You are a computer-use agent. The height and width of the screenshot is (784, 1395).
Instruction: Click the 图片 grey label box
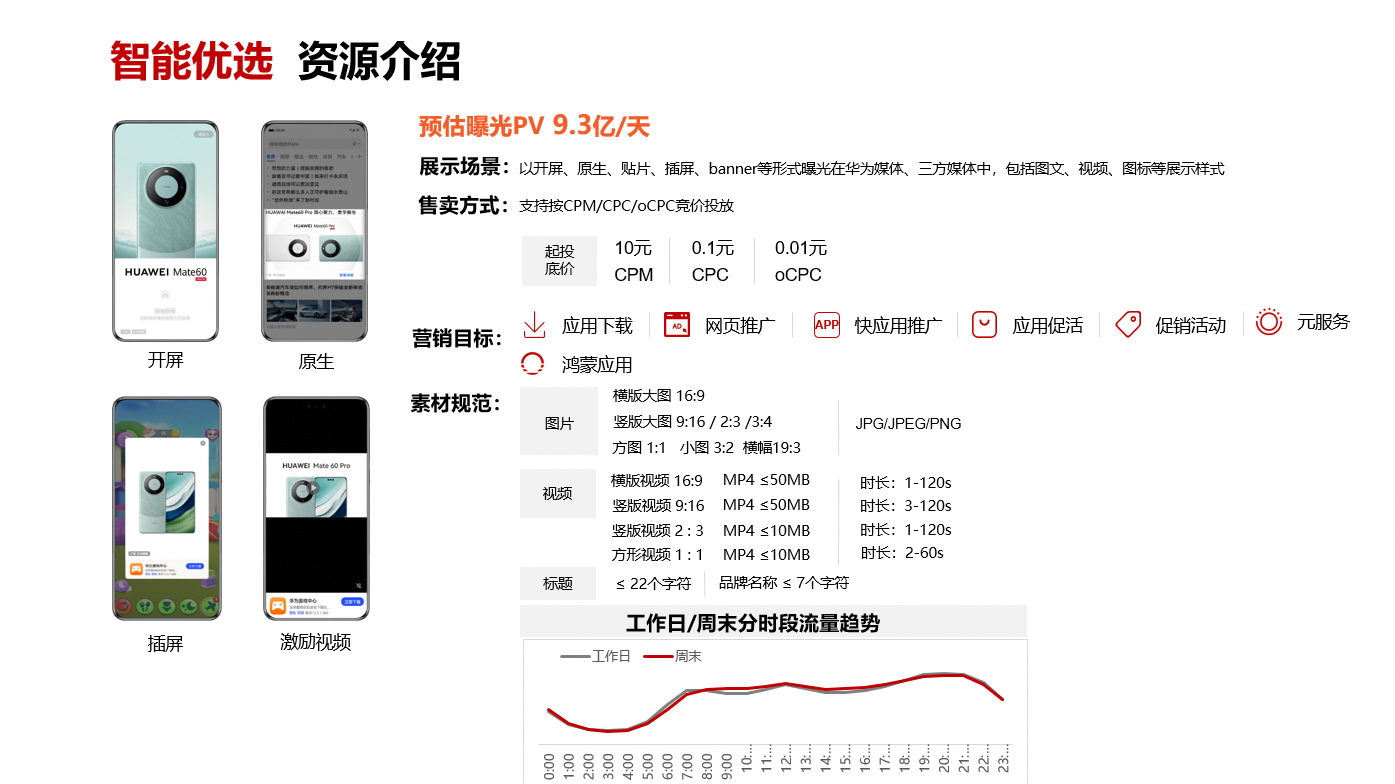pyautogui.click(x=559, y=423)
